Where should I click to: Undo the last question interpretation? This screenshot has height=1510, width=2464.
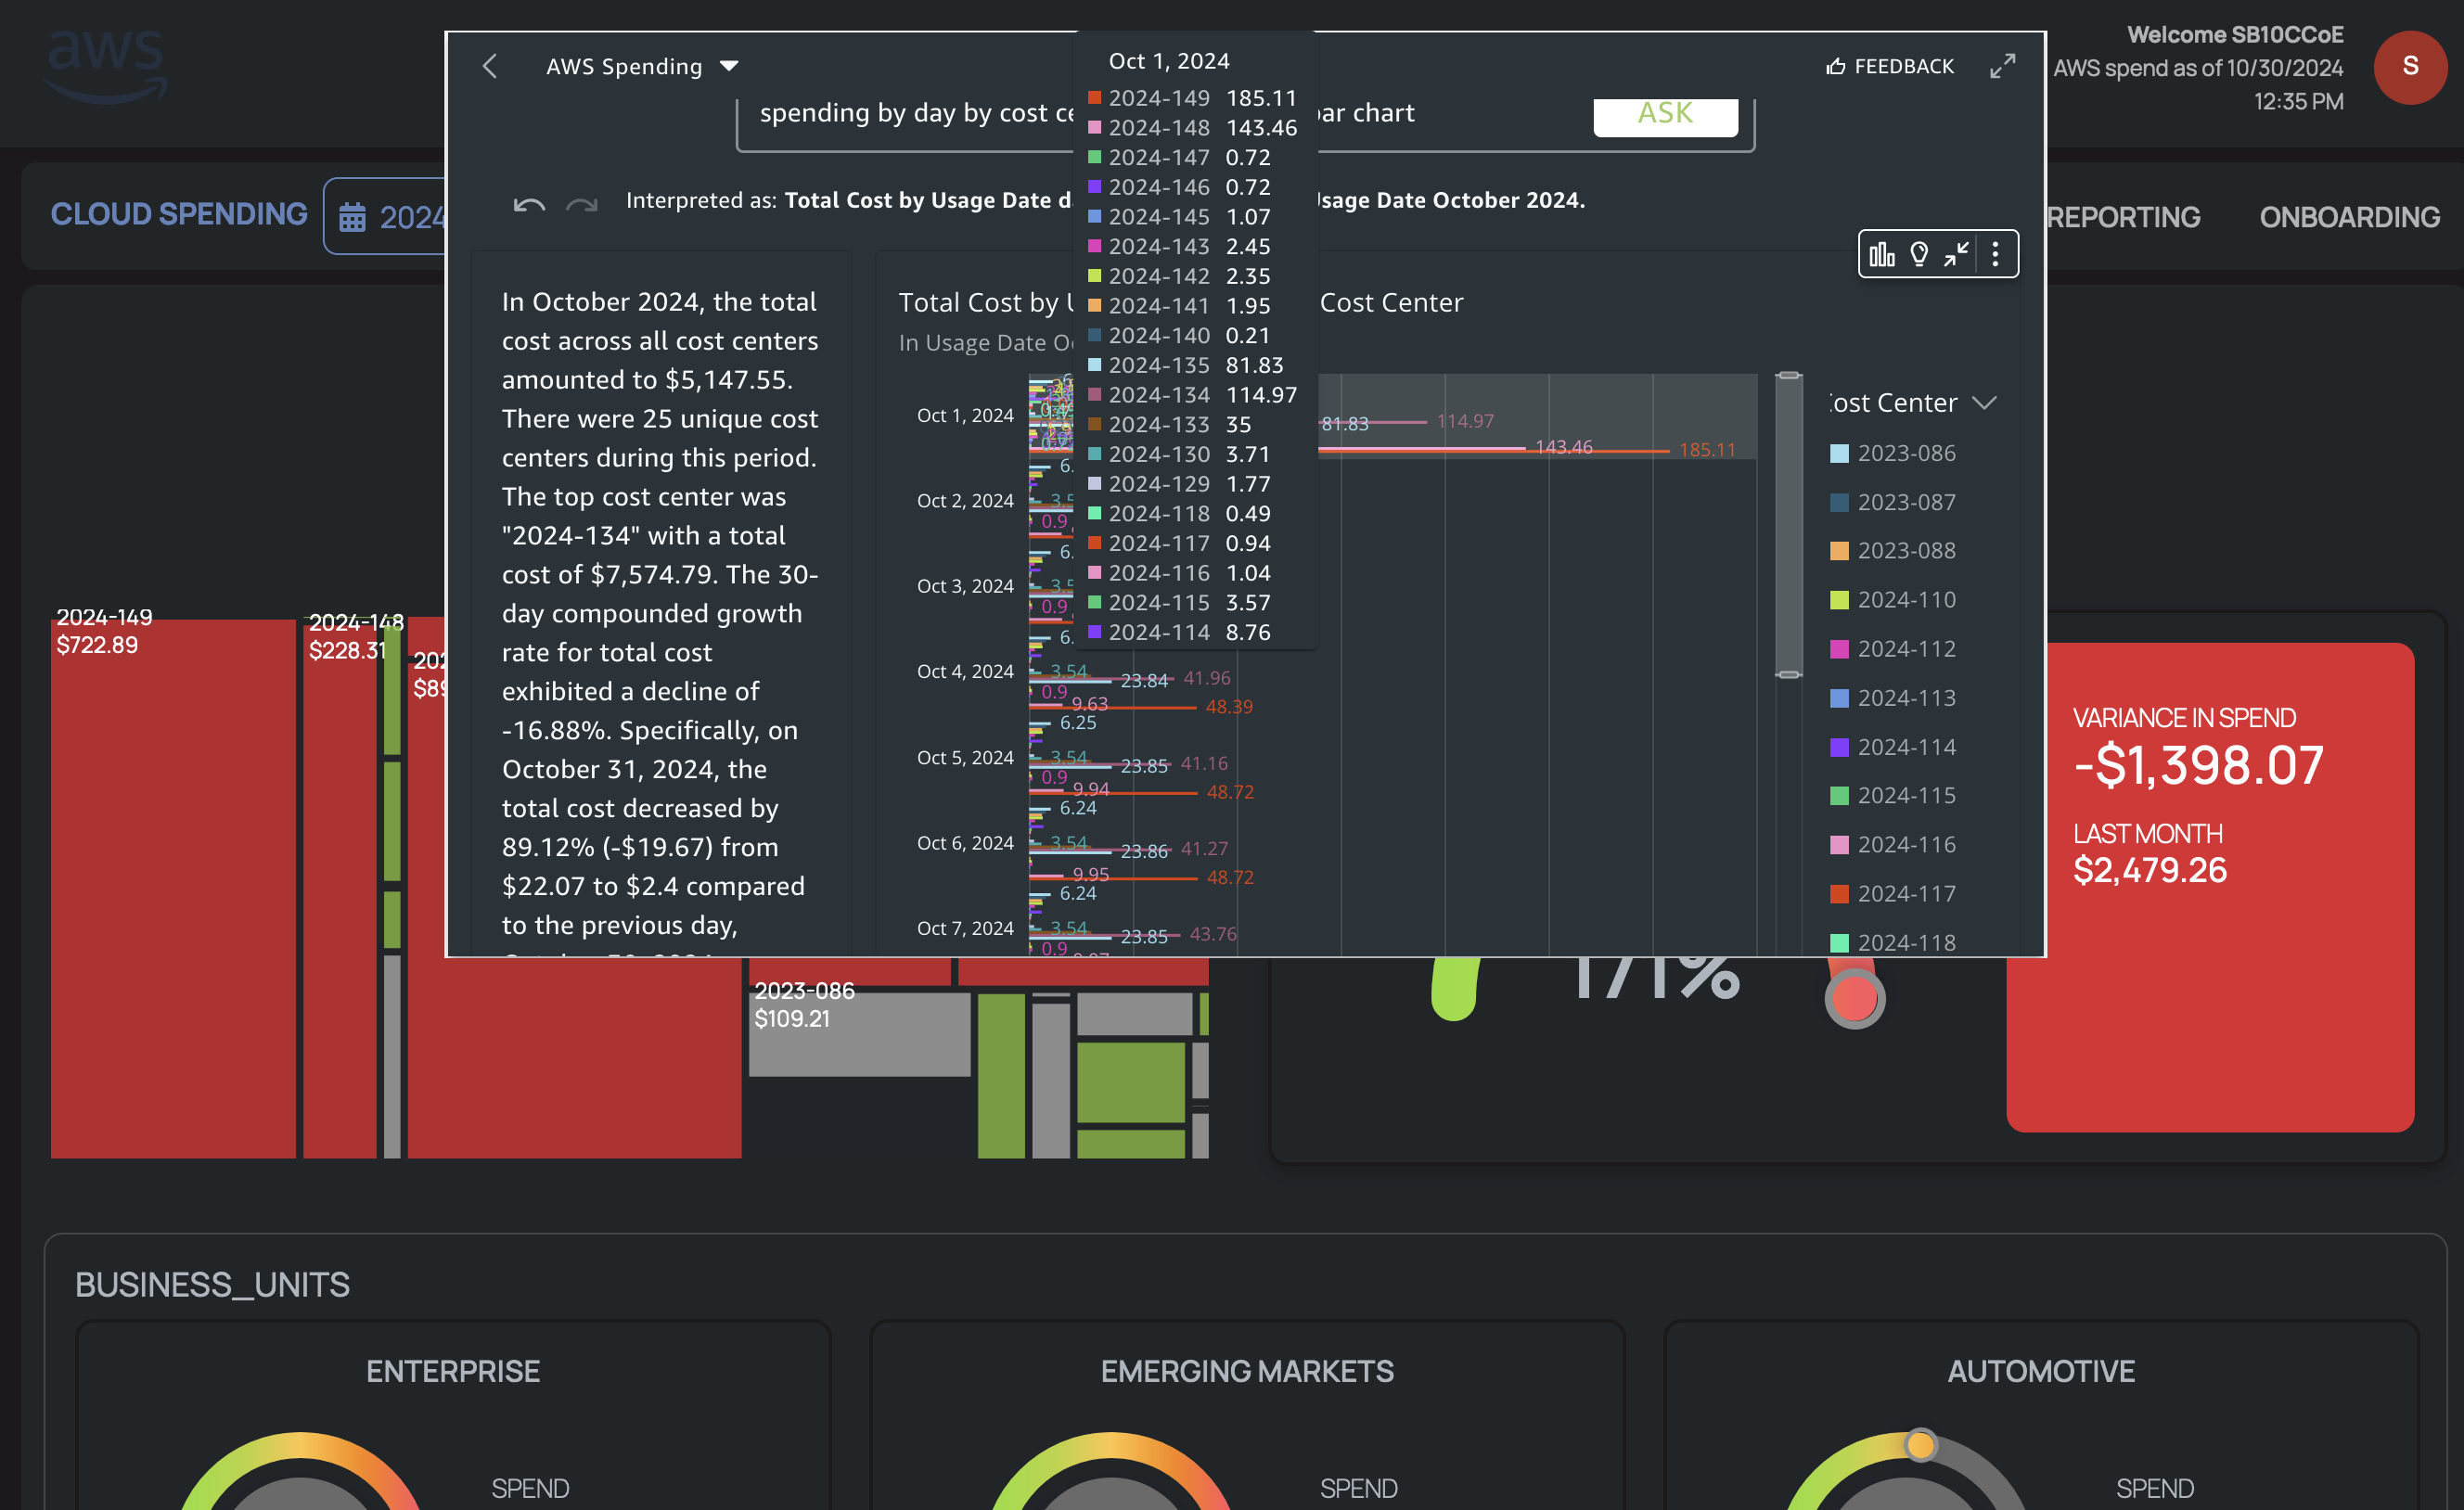tap(529, 205)
